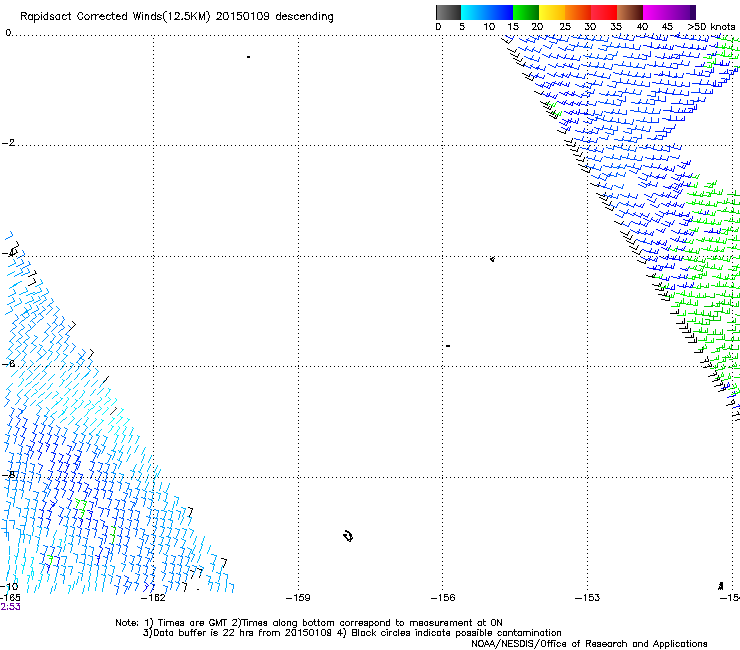Click the '35' label under the color bar
Viewport: 740px width, 650px height.
[x=616, y=27]
